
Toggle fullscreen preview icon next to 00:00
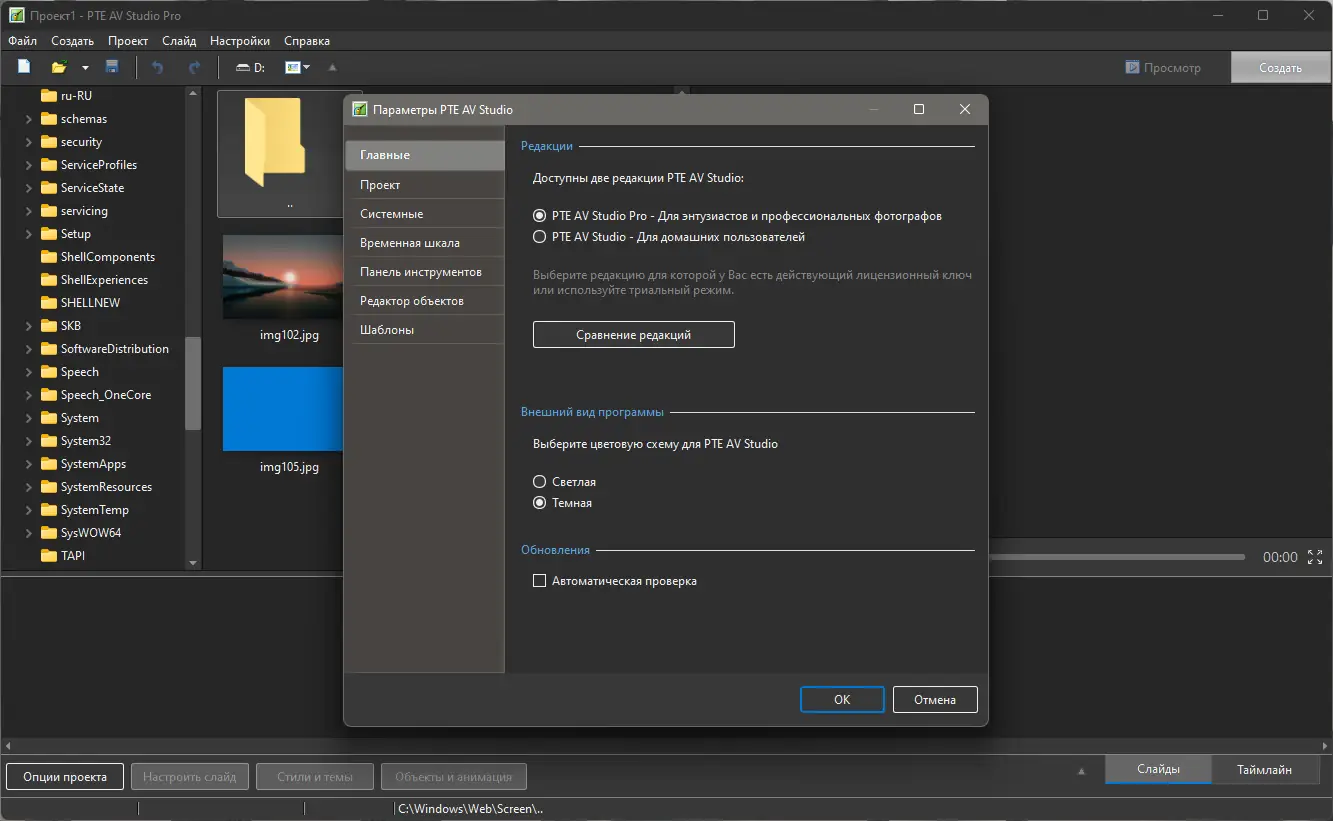click(1315, 557)
